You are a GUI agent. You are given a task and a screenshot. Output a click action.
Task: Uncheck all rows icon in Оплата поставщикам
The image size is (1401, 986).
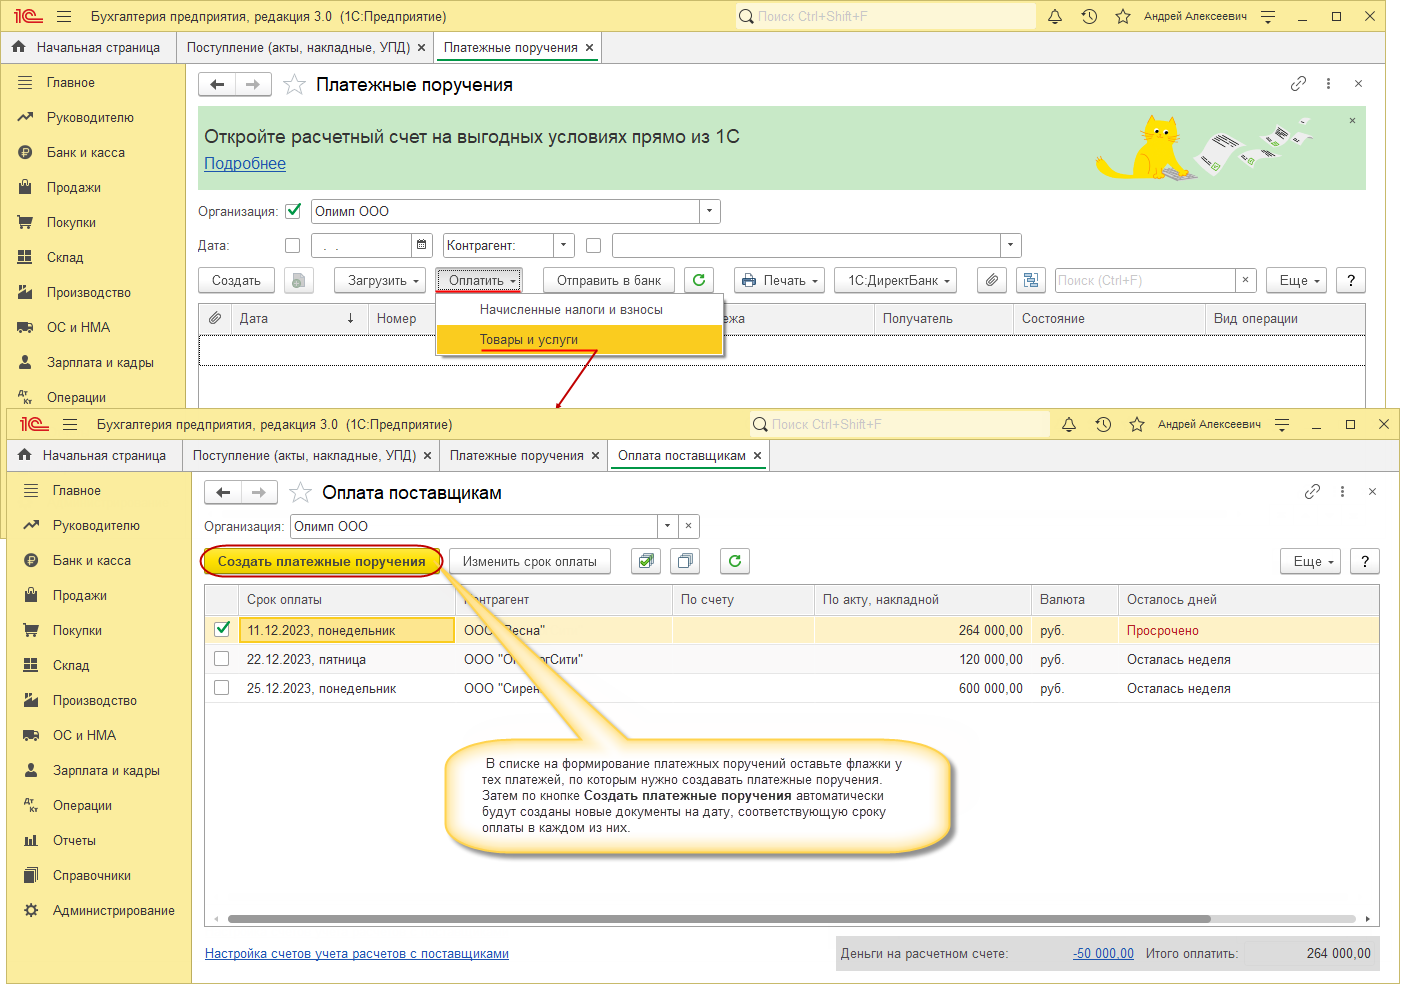(685, 561)
